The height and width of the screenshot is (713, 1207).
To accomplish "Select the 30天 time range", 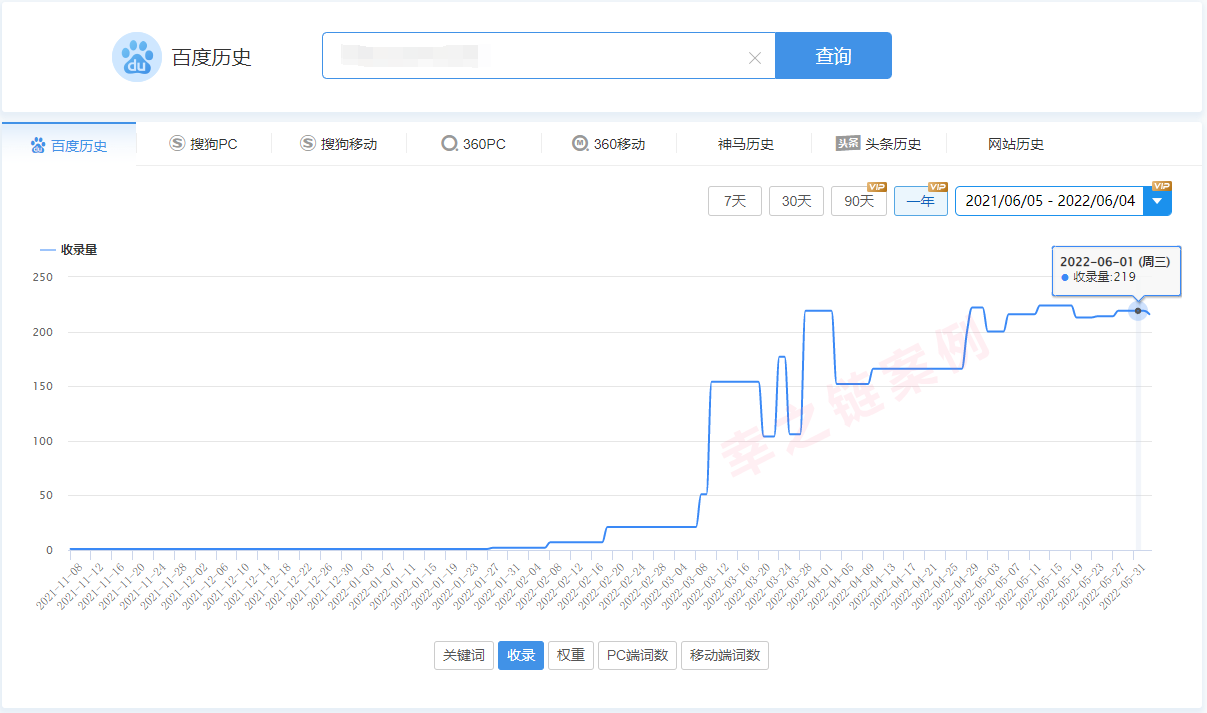I will (x=796, y=201).
